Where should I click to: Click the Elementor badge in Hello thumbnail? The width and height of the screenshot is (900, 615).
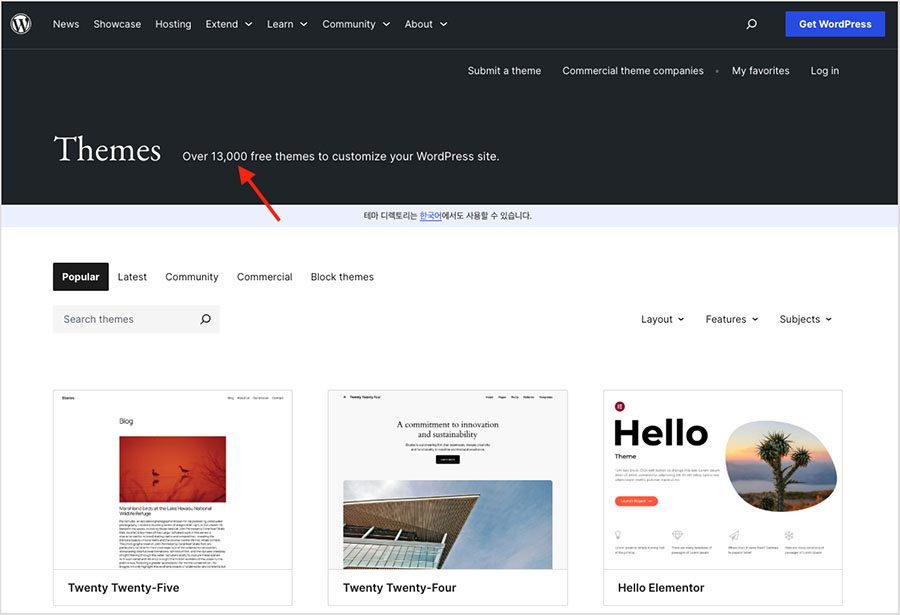pos(620,407)
